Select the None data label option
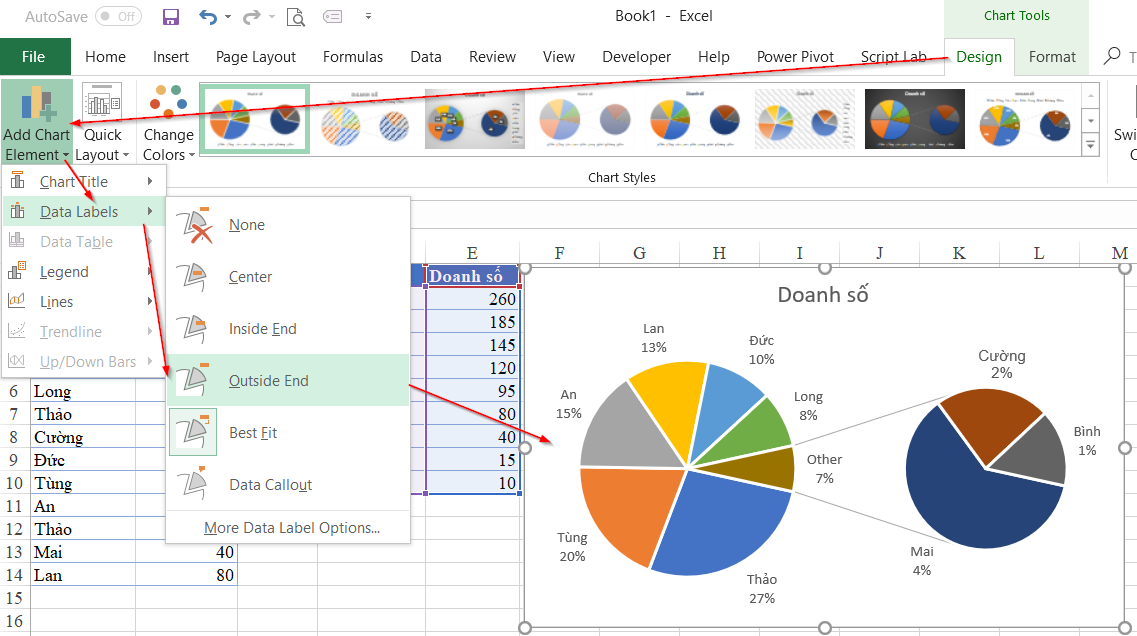Viewport: 1137px width, 636px height. pos(247,225)
